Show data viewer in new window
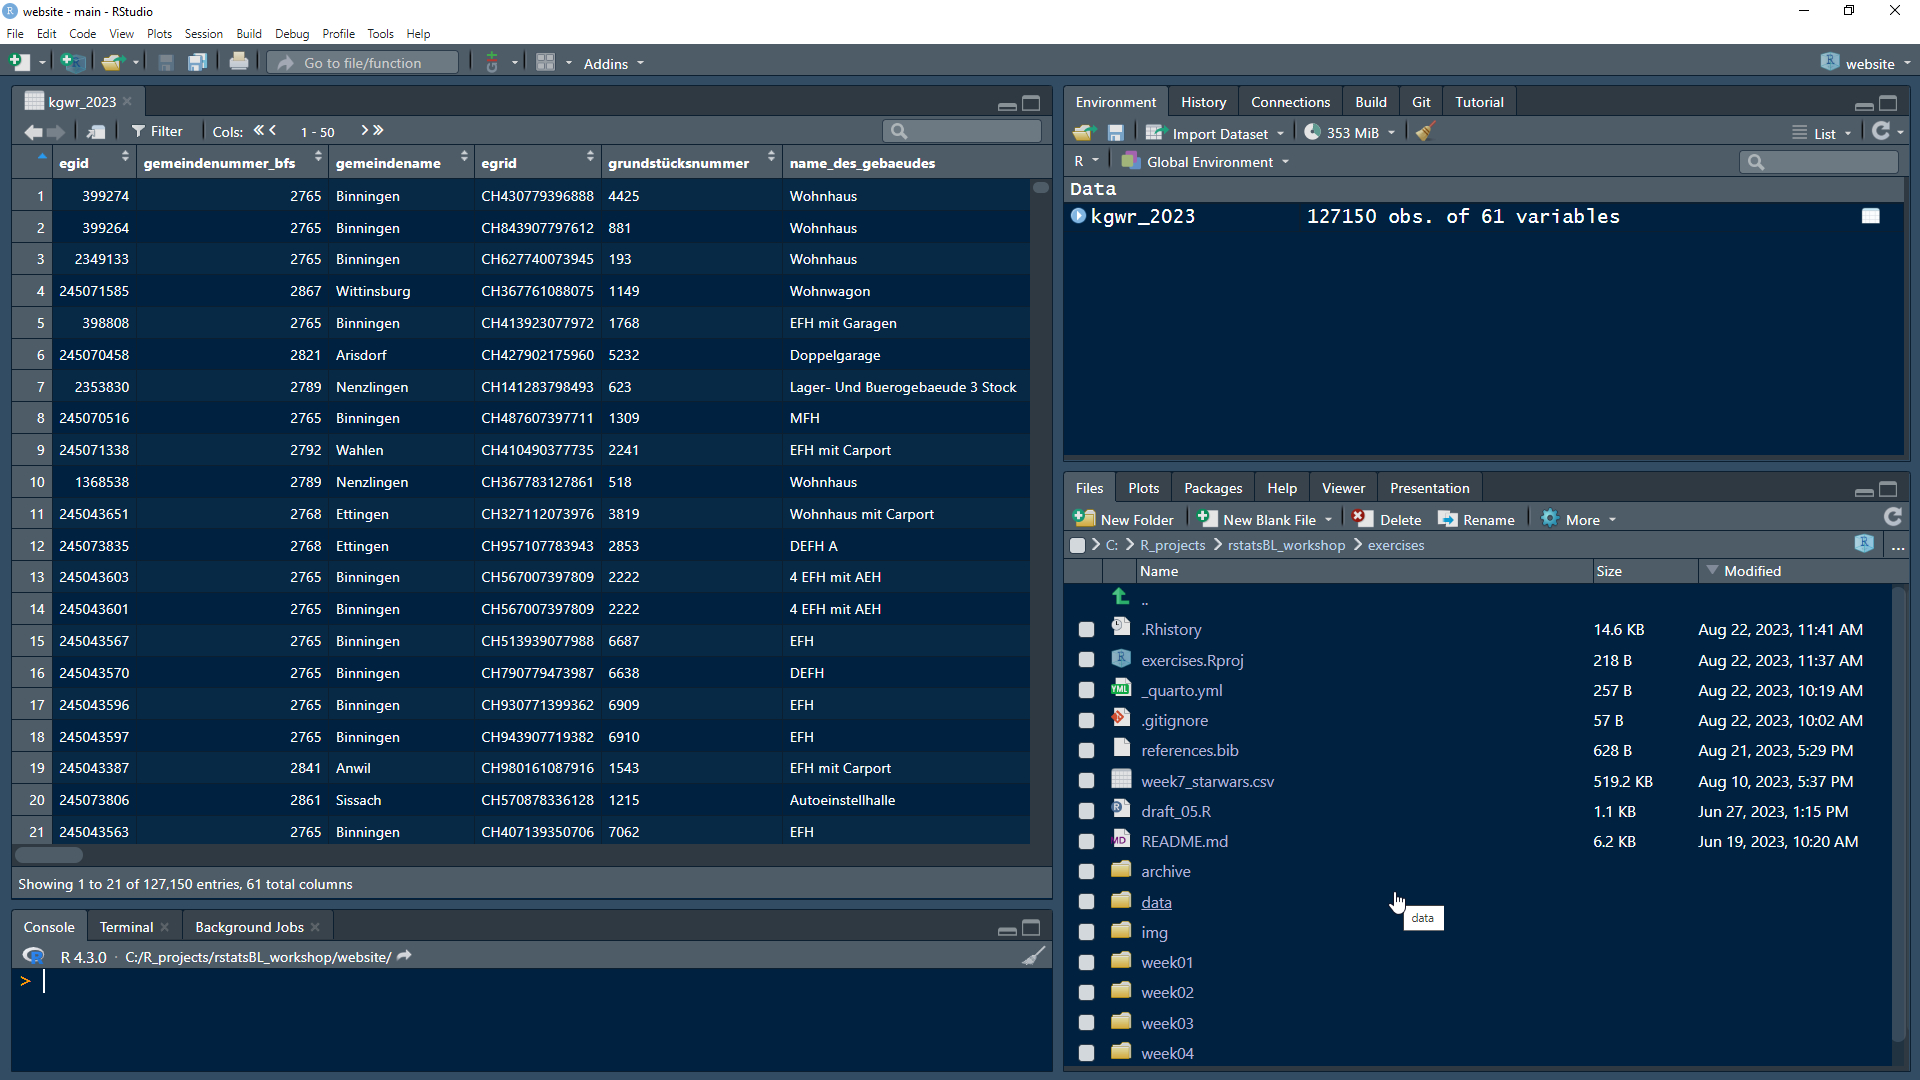 (96, 131)
